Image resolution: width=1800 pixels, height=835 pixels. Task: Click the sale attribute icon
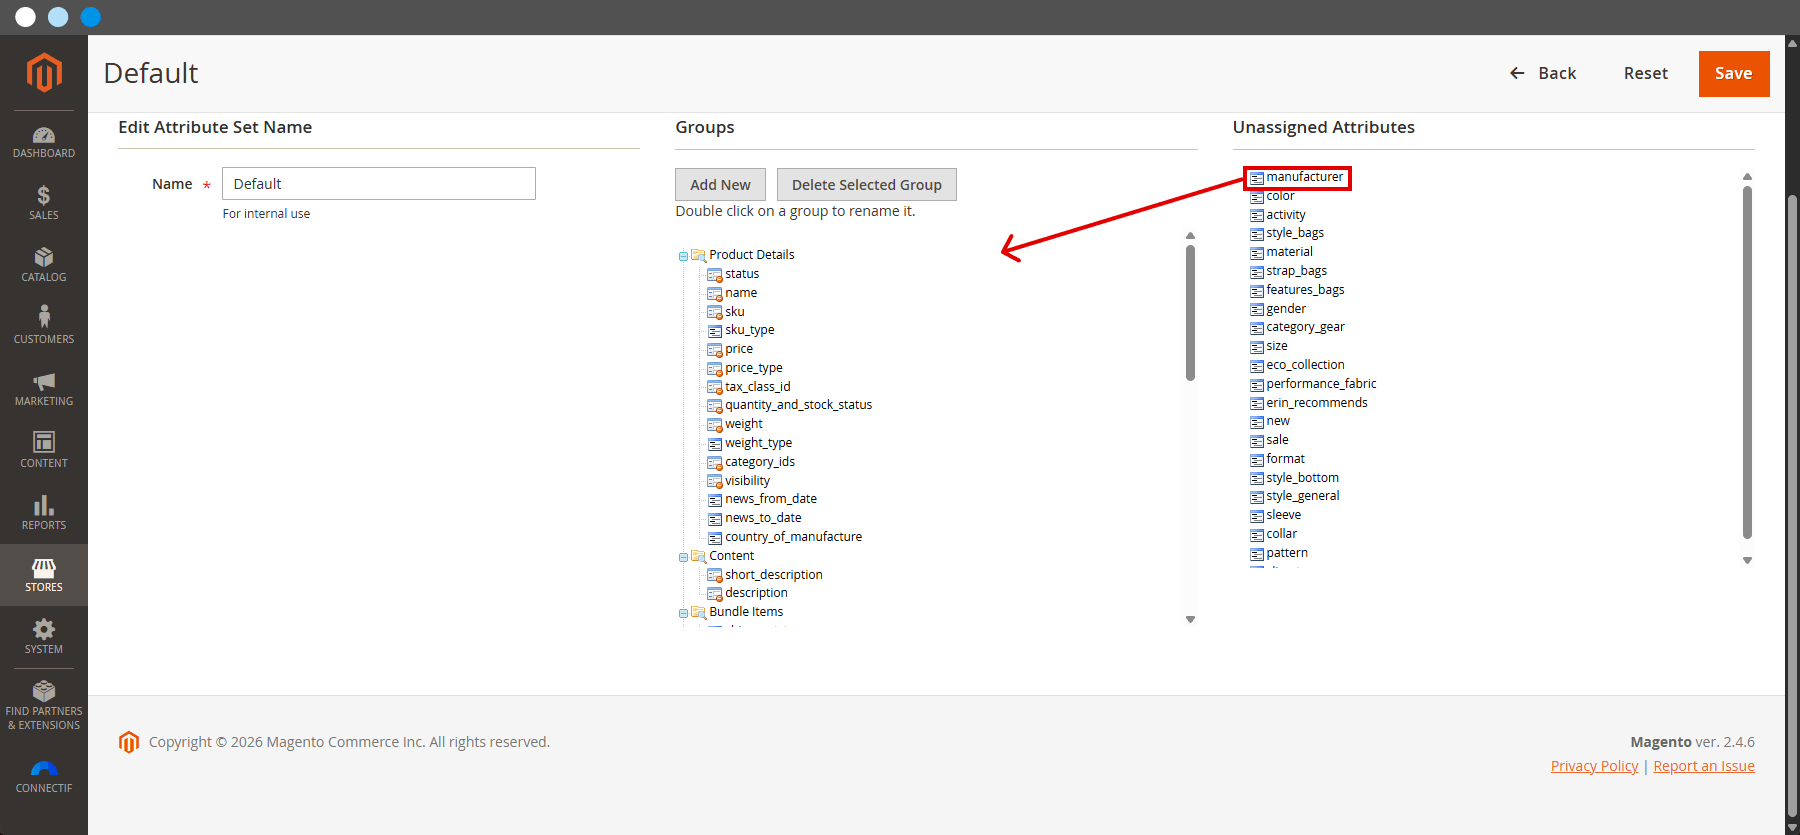1257,441
